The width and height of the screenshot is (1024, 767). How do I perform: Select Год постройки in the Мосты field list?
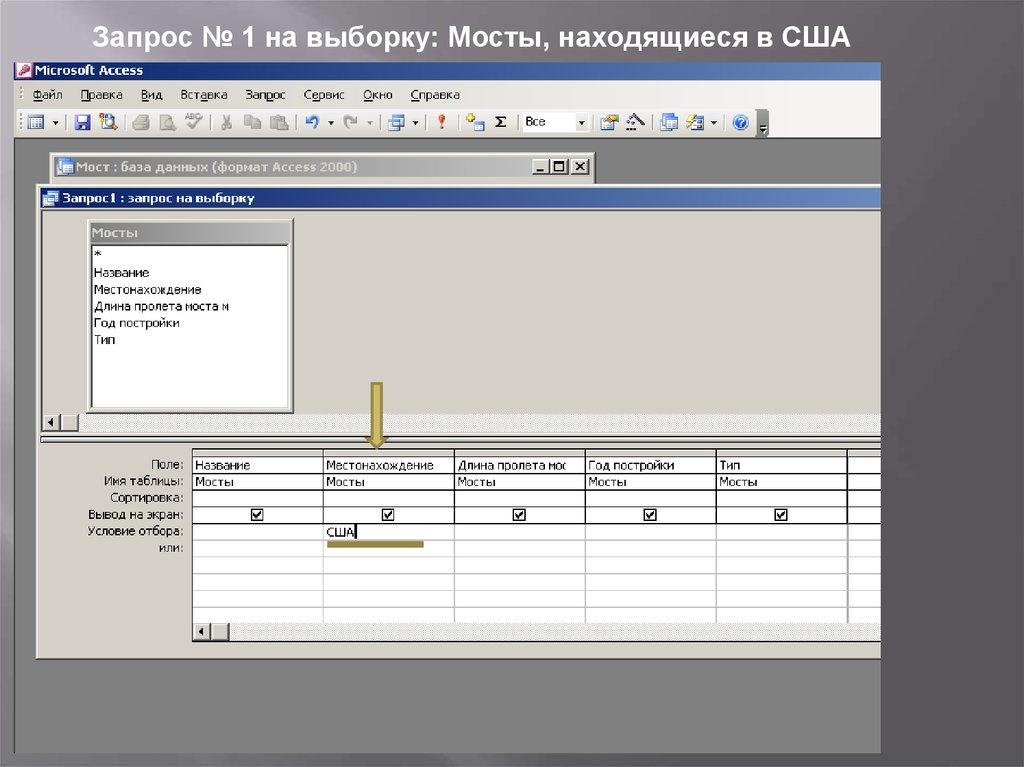click(136, 323)
